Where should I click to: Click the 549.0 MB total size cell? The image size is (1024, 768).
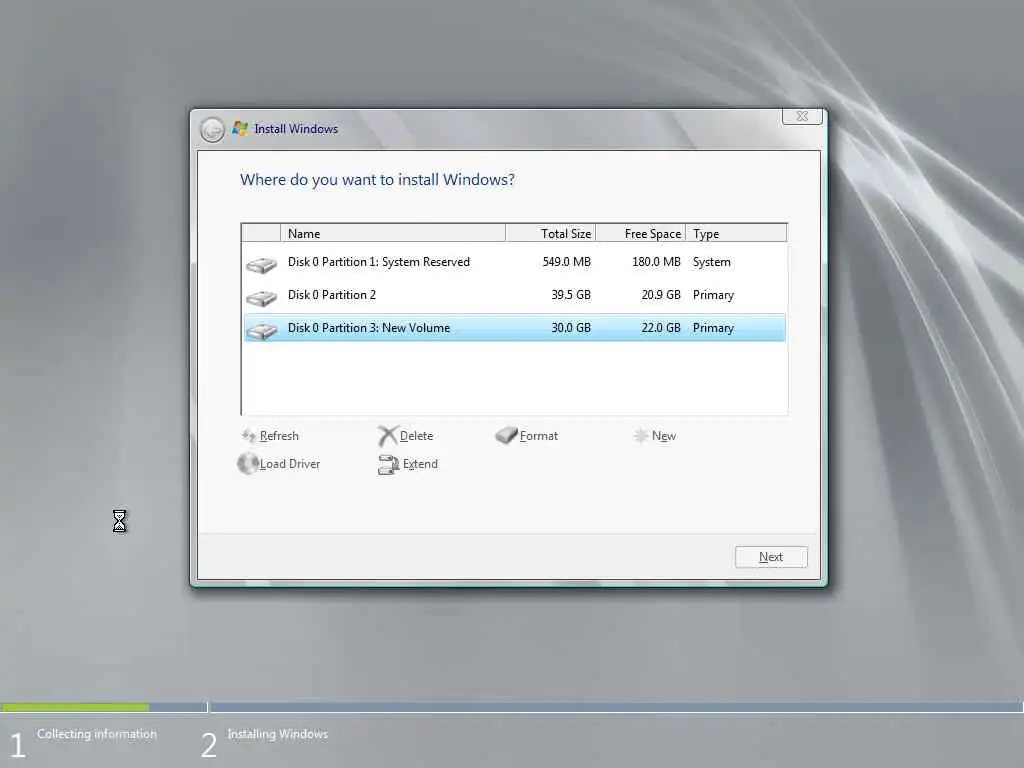click(x=566, y=262)
